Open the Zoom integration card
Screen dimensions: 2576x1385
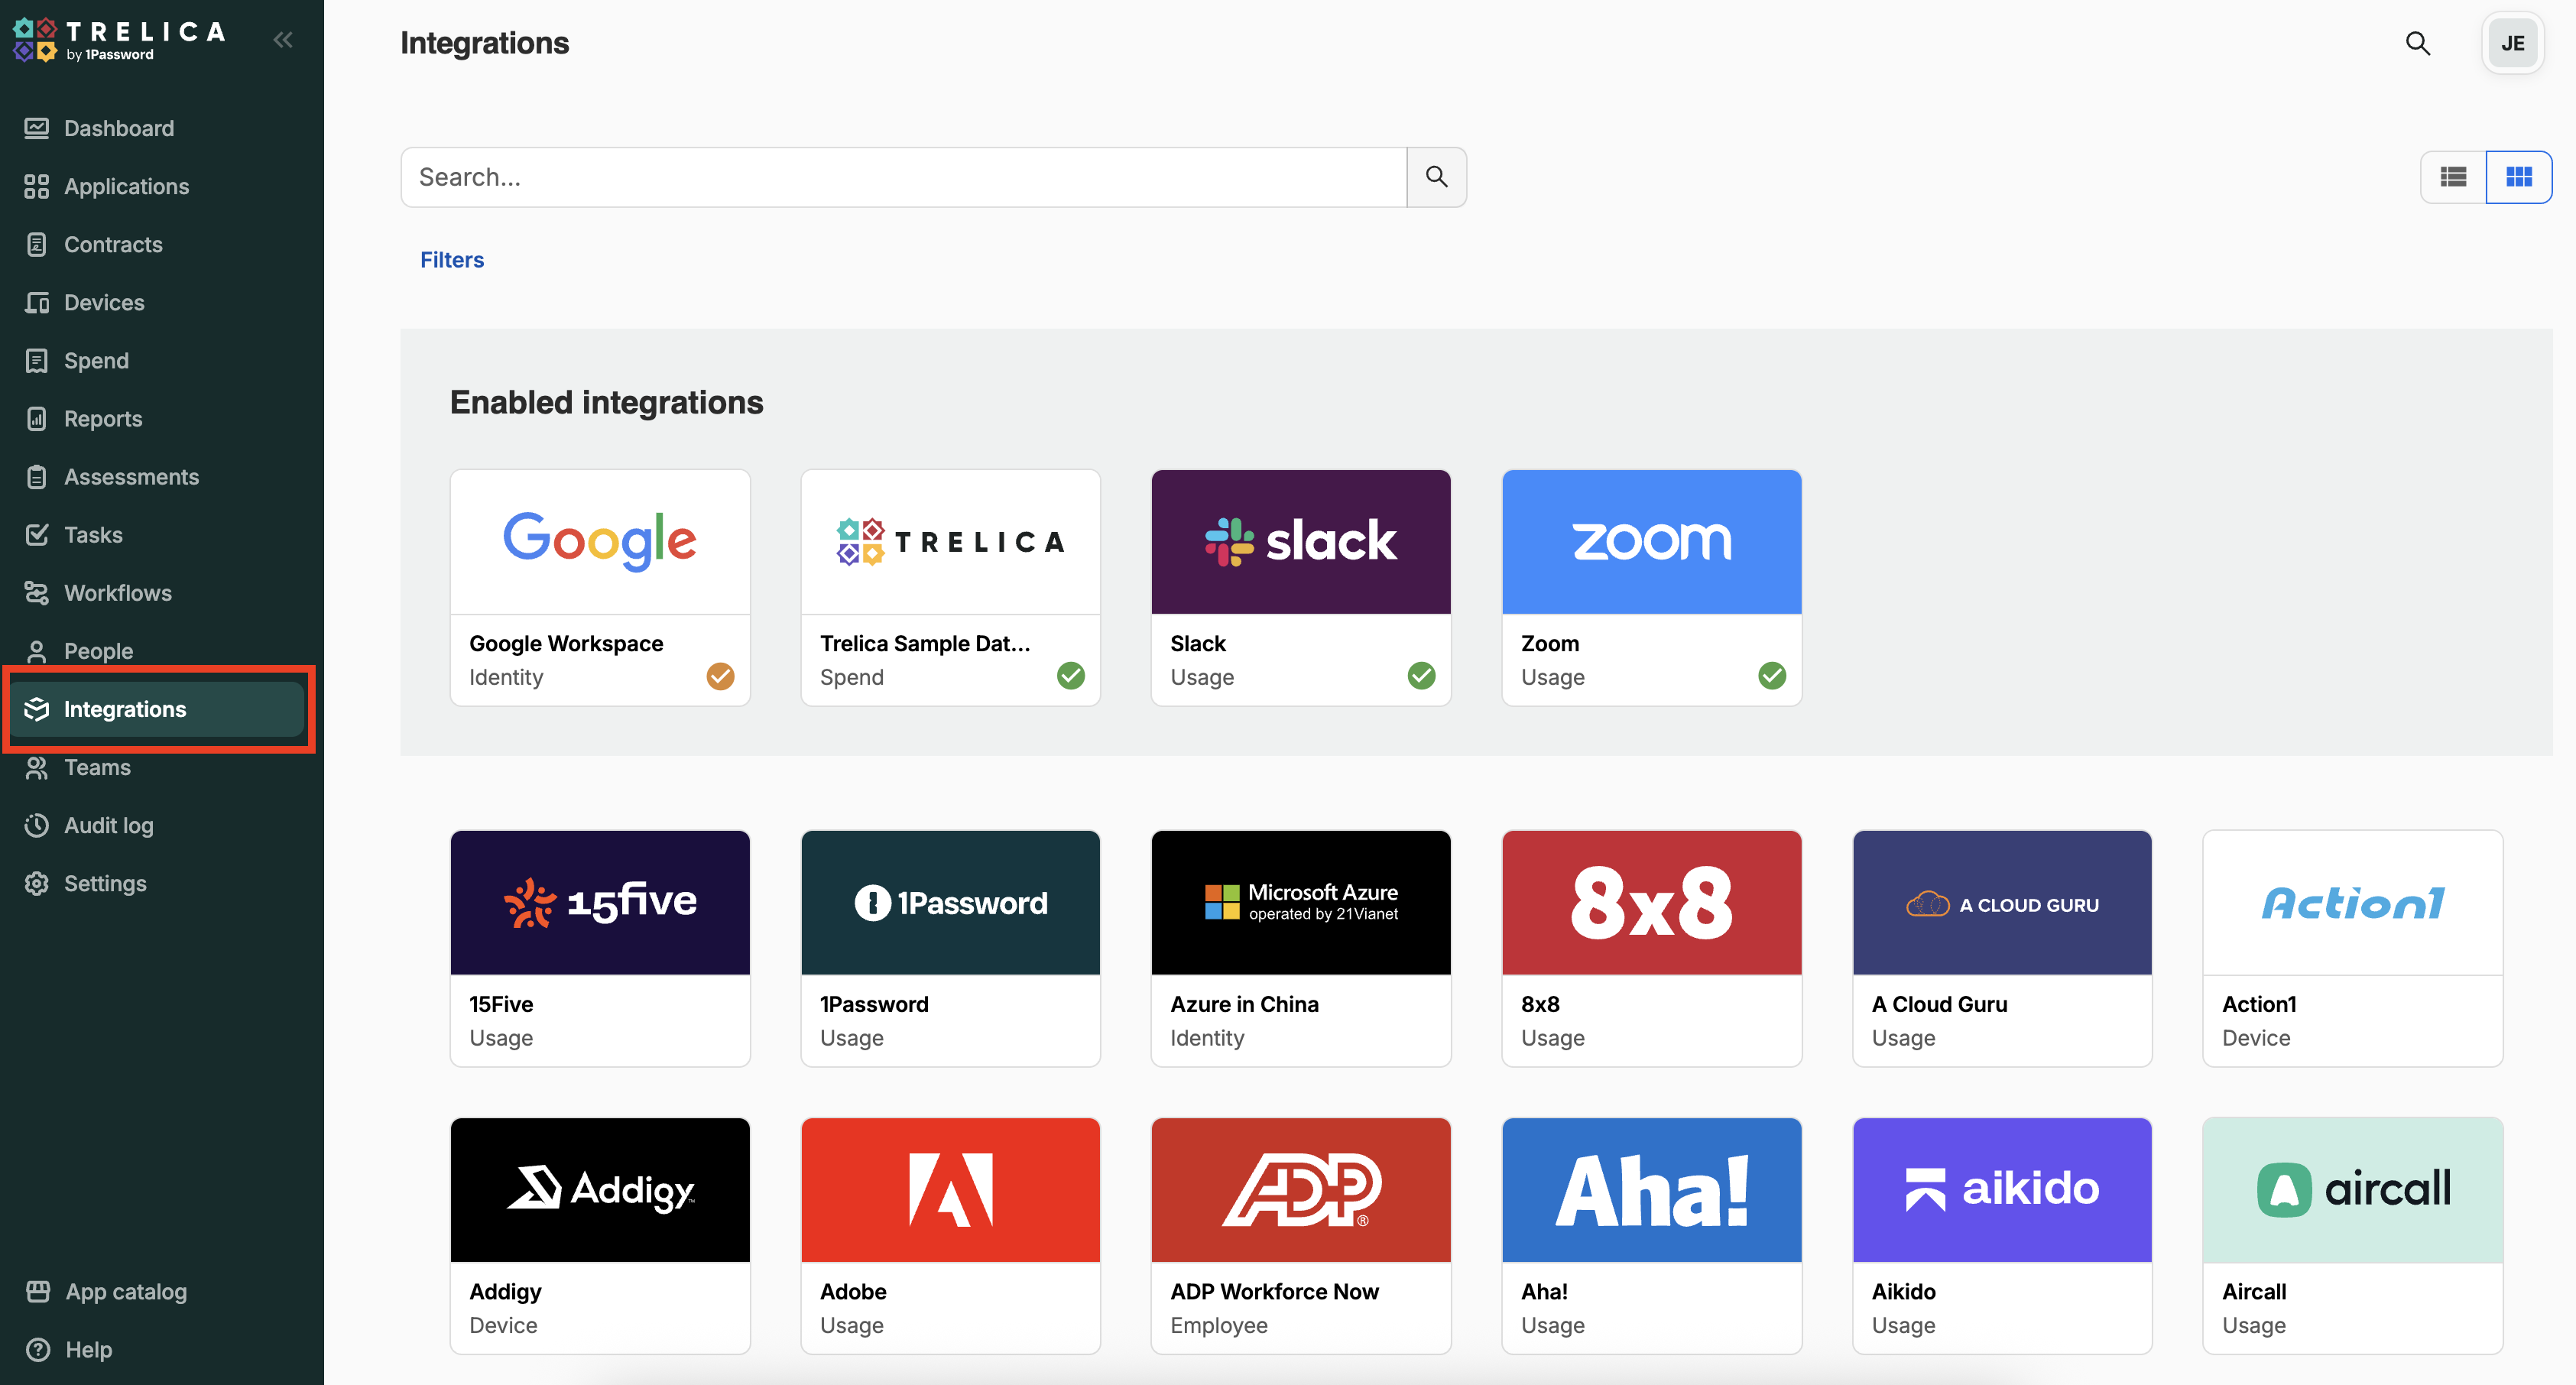pos(1651,587)
